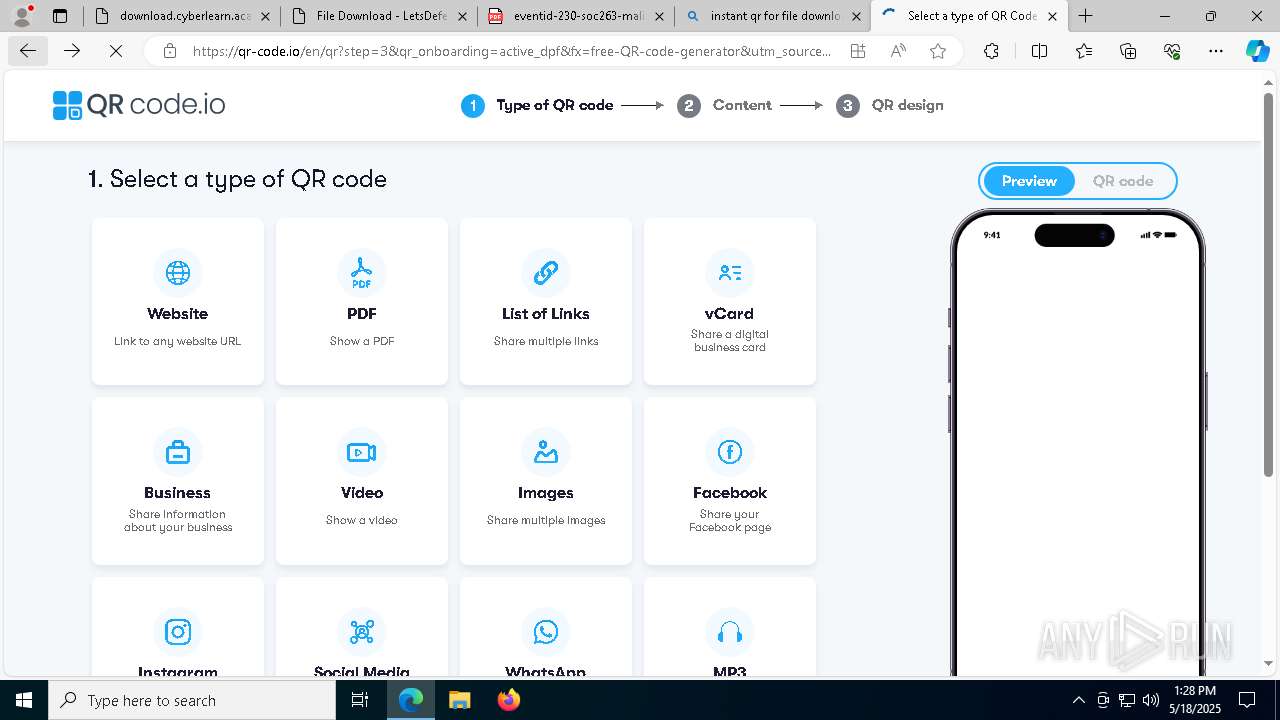The height and width of the screenshot is (720, 1280).
Task: Select the MP3 headphones icon
Action: coord(730,631)
